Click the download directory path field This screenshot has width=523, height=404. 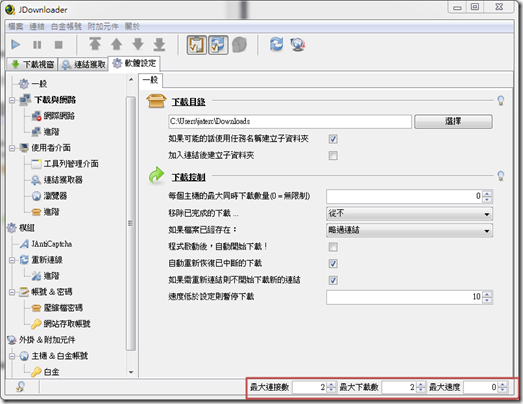[x=290, y=121]
